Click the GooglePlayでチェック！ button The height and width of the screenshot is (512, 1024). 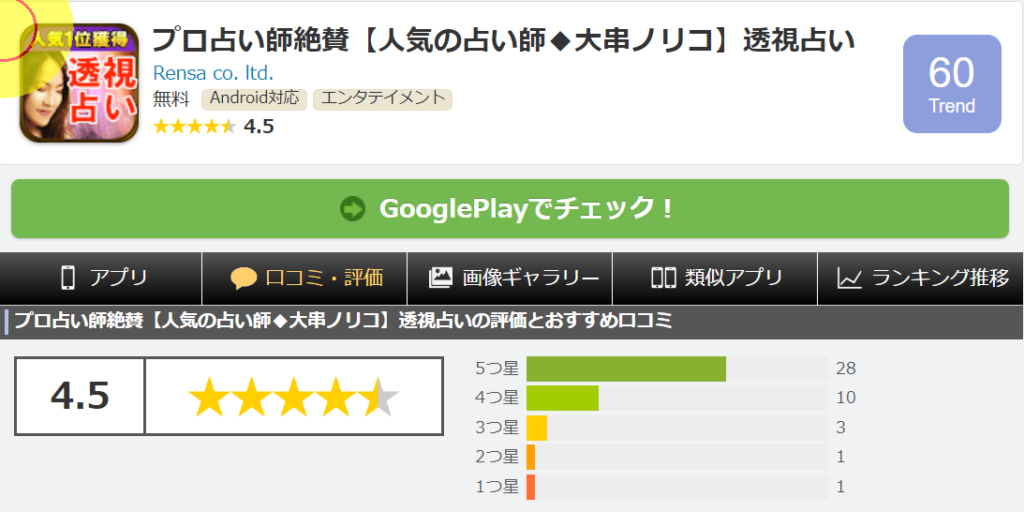(x=510, y=208)
